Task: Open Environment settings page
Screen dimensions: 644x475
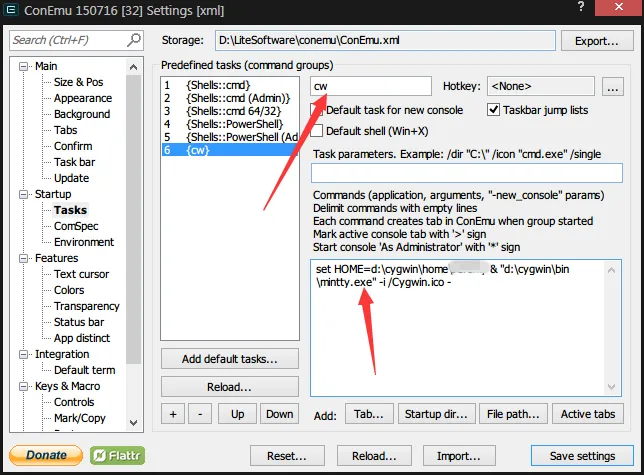Action: tap(84, 242)
